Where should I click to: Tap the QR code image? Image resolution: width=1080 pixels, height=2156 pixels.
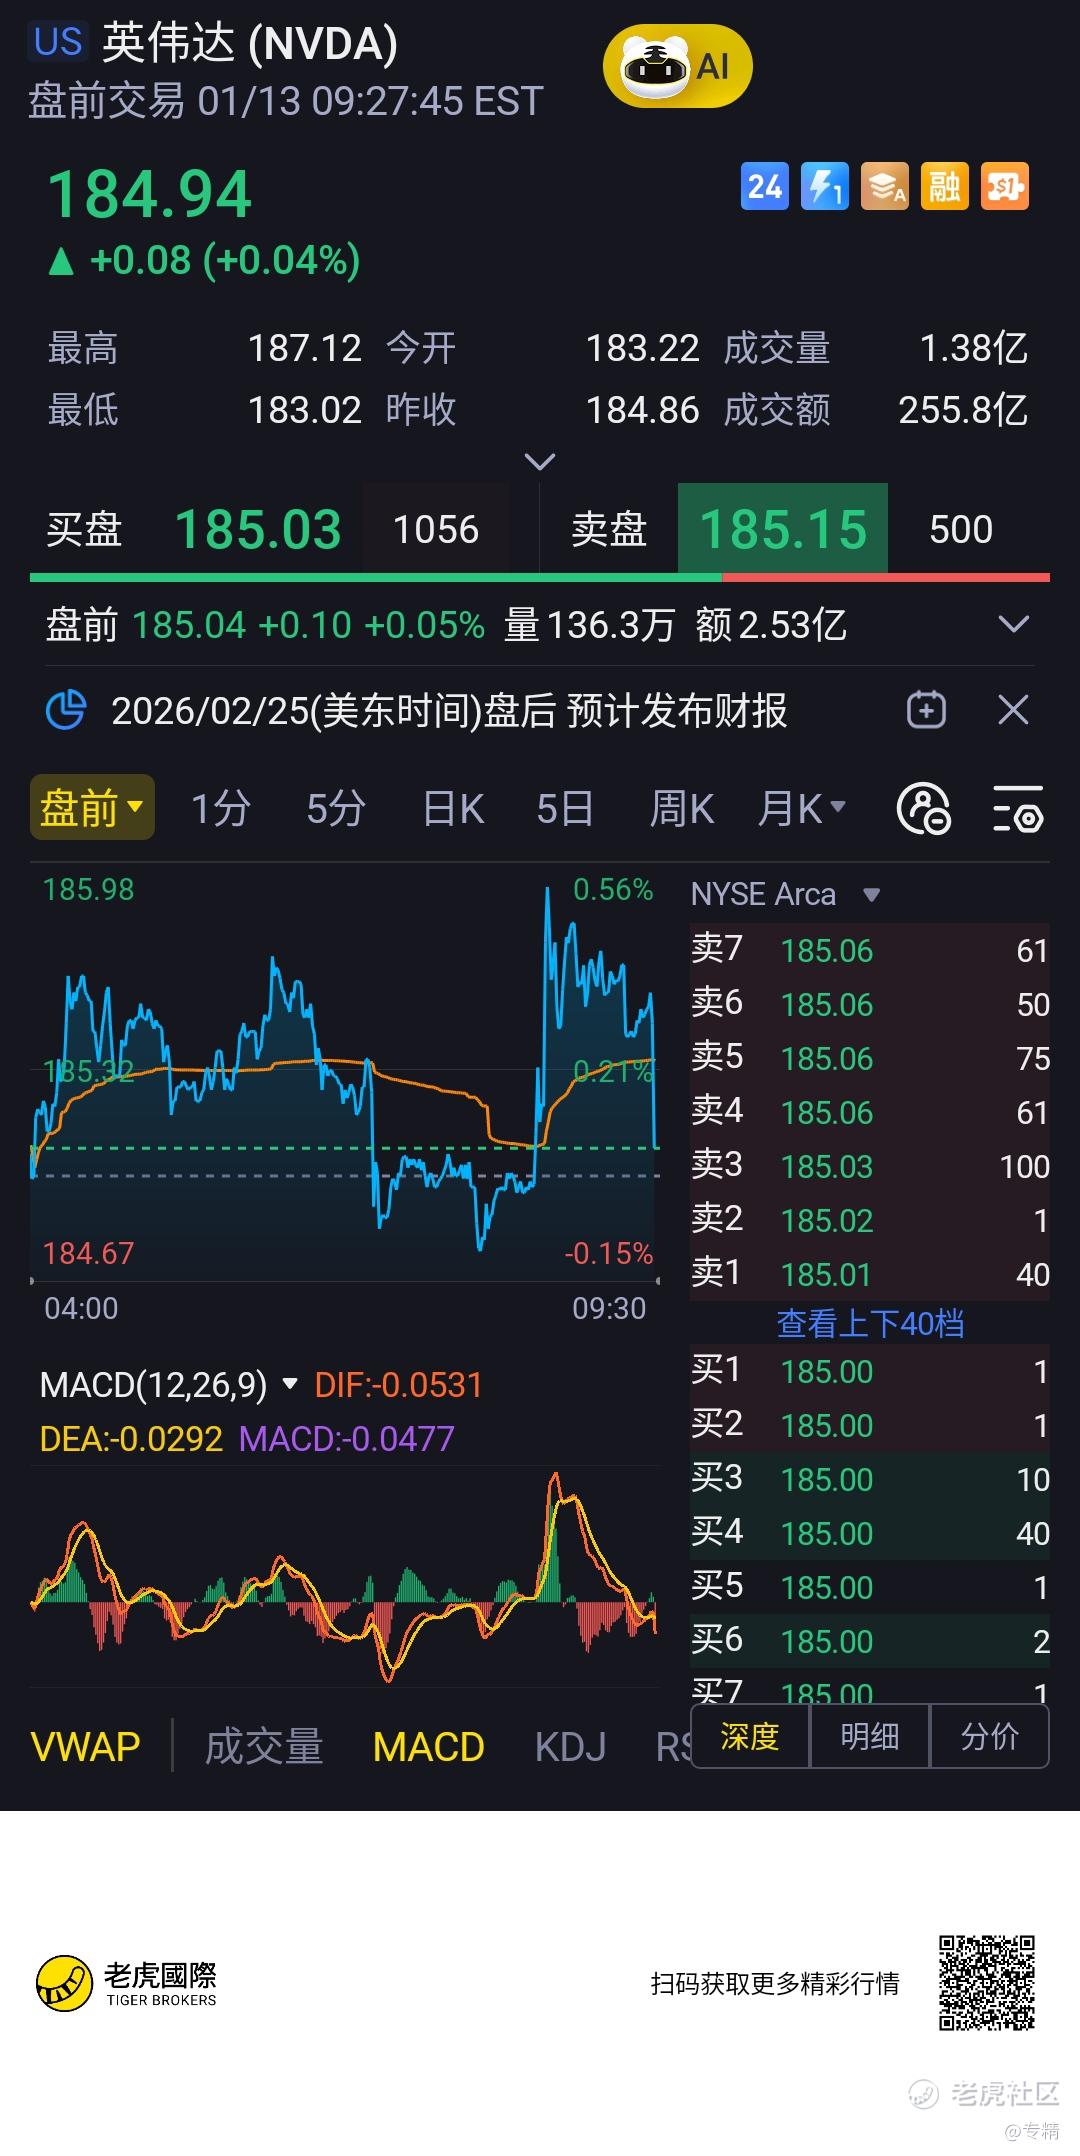coord(986,1983)
